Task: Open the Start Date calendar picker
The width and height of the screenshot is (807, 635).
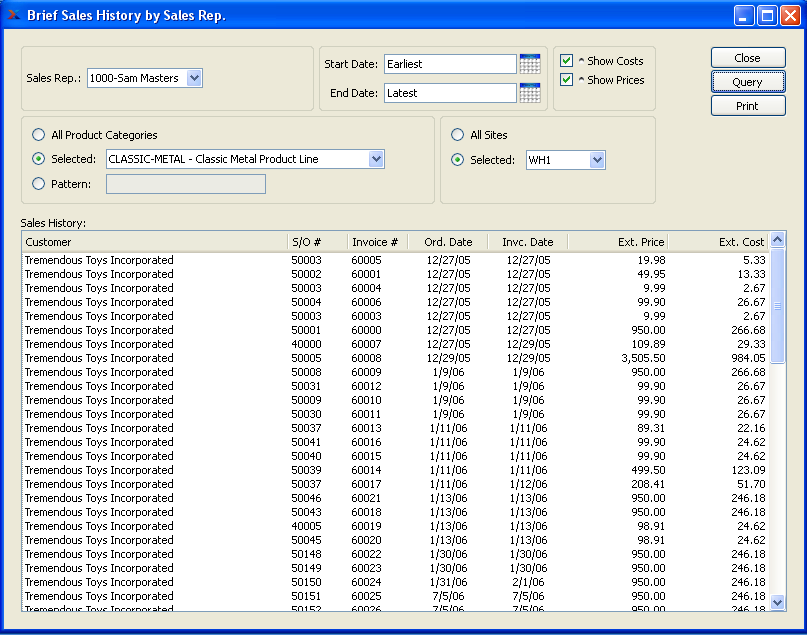Action: (530, 64)
